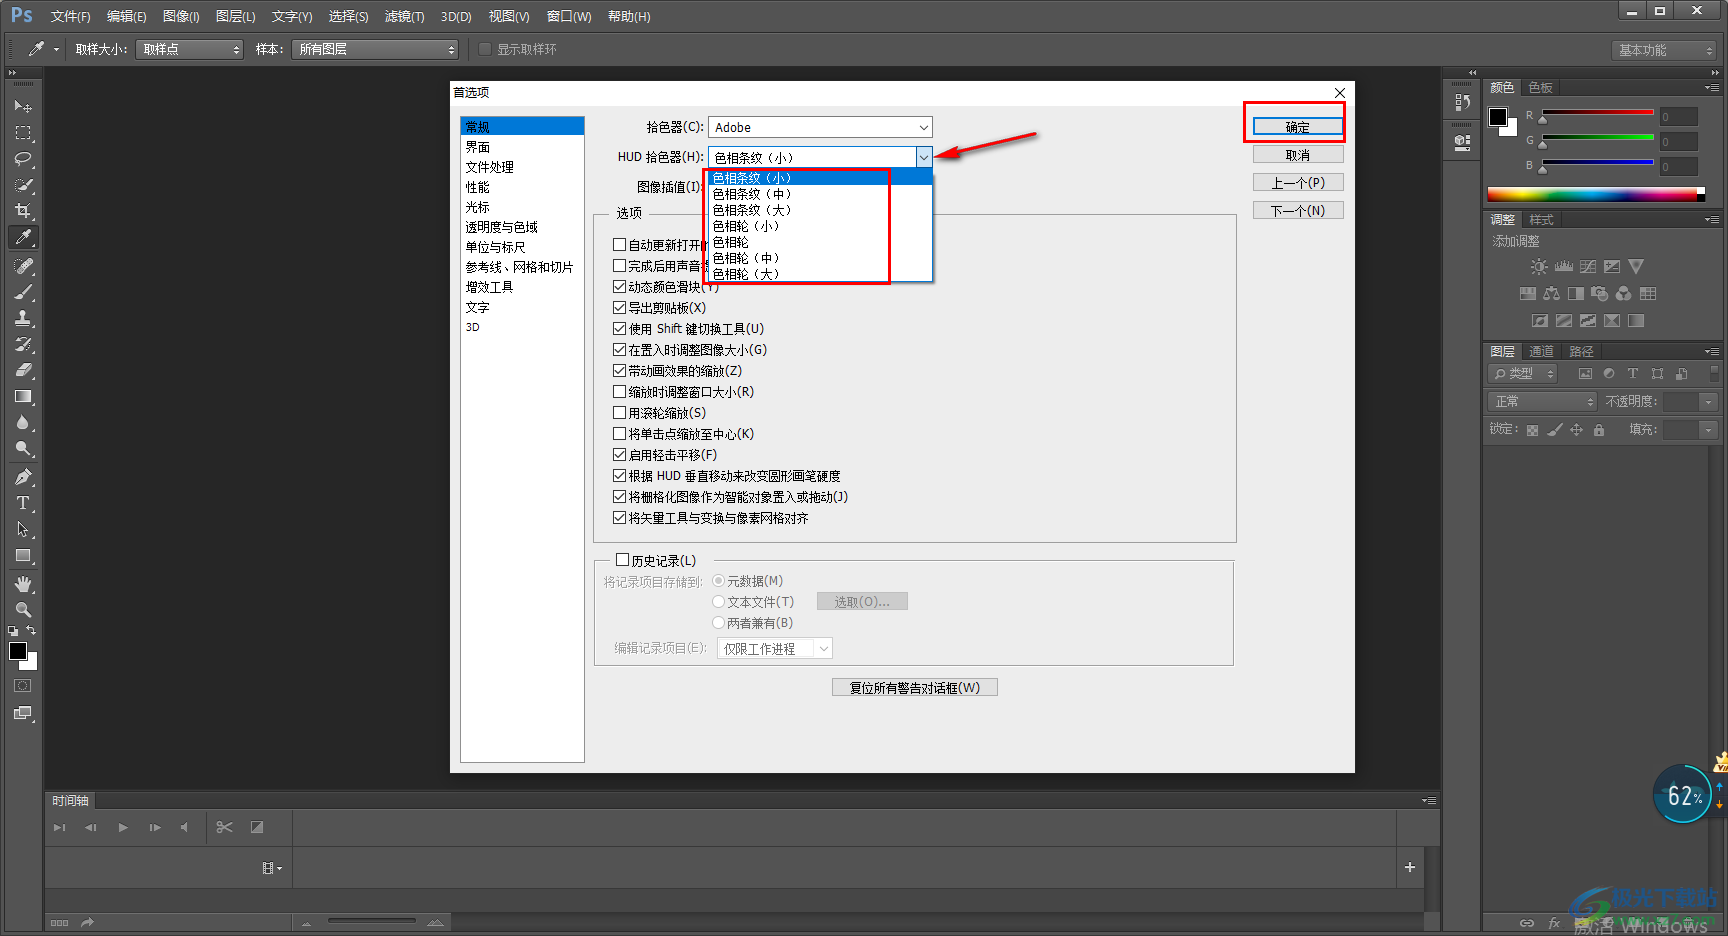Select the Move tool
The height and width of the screenshot is (936, 1728).
(x=23, y=106)
